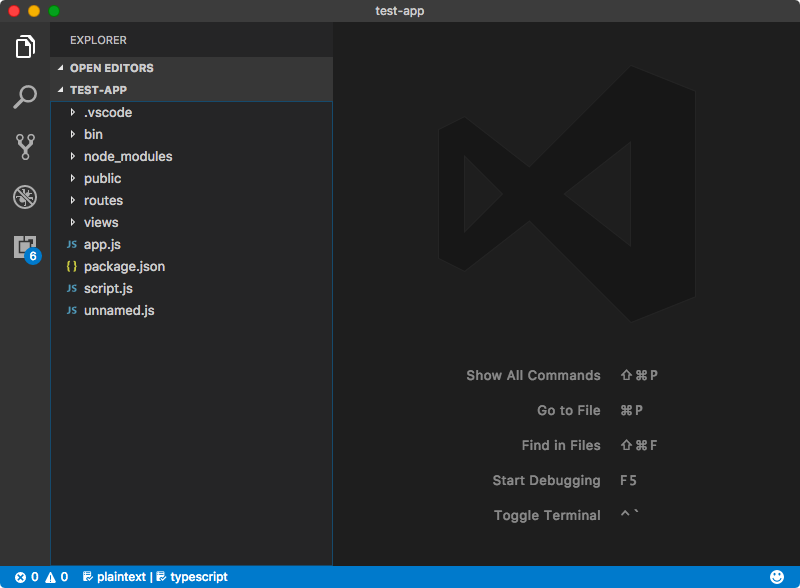
Task: Click the Find in Files hint text
Action: 561,445
